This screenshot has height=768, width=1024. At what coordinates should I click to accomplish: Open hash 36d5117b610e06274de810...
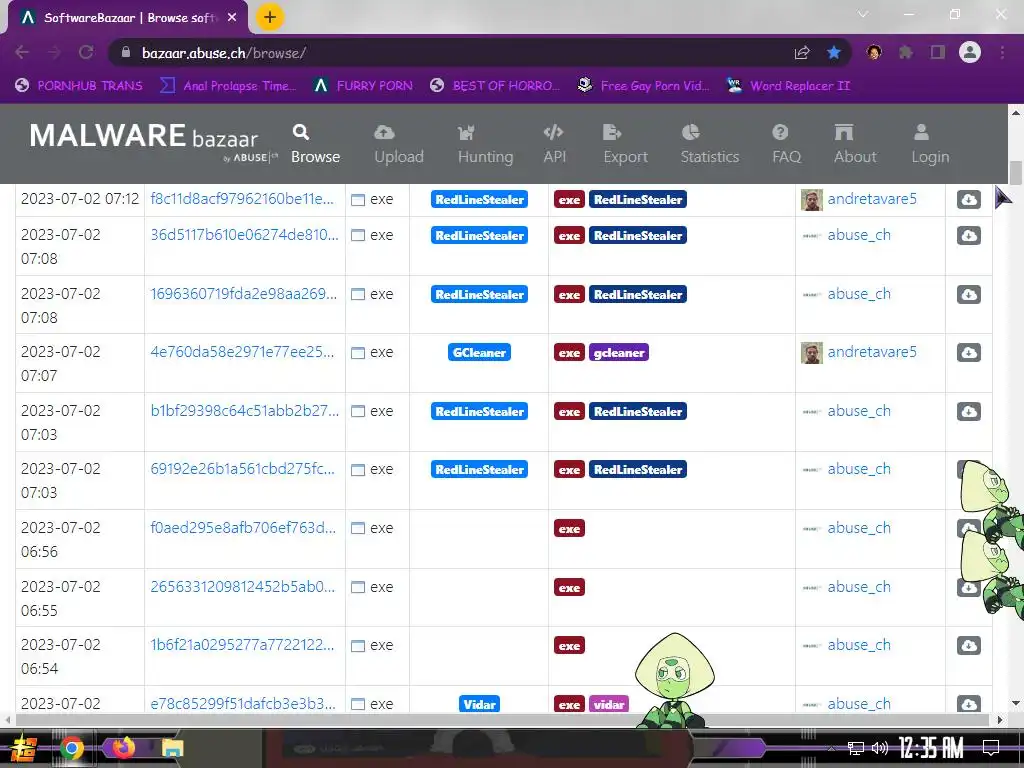pyautogui.click(x=244, y=234)
